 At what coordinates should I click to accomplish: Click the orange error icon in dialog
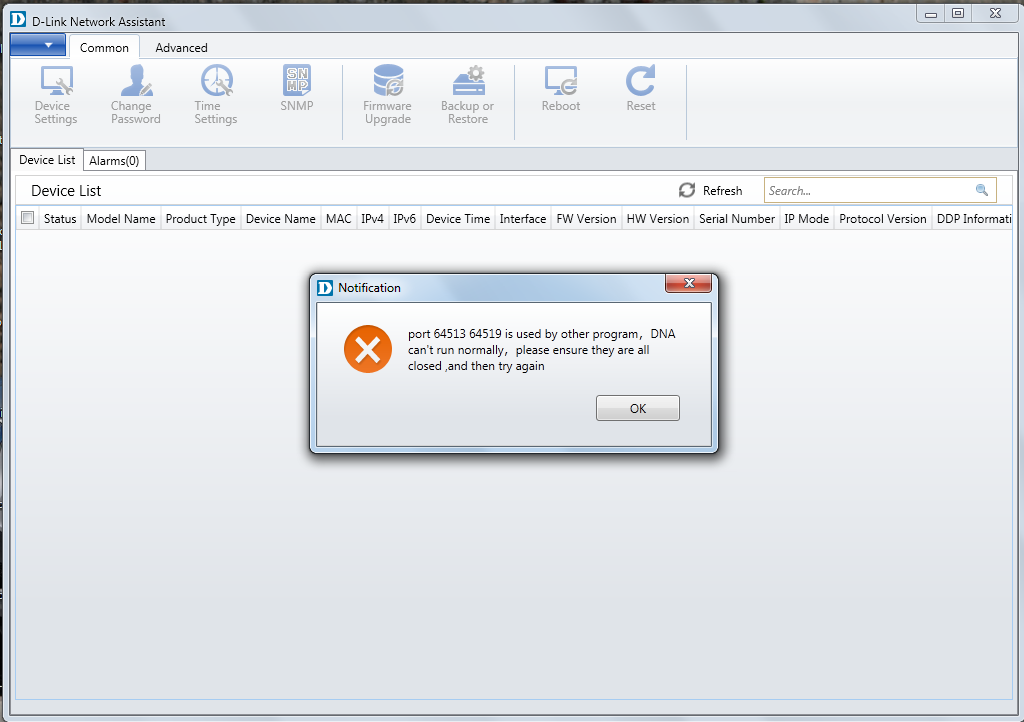368,349
